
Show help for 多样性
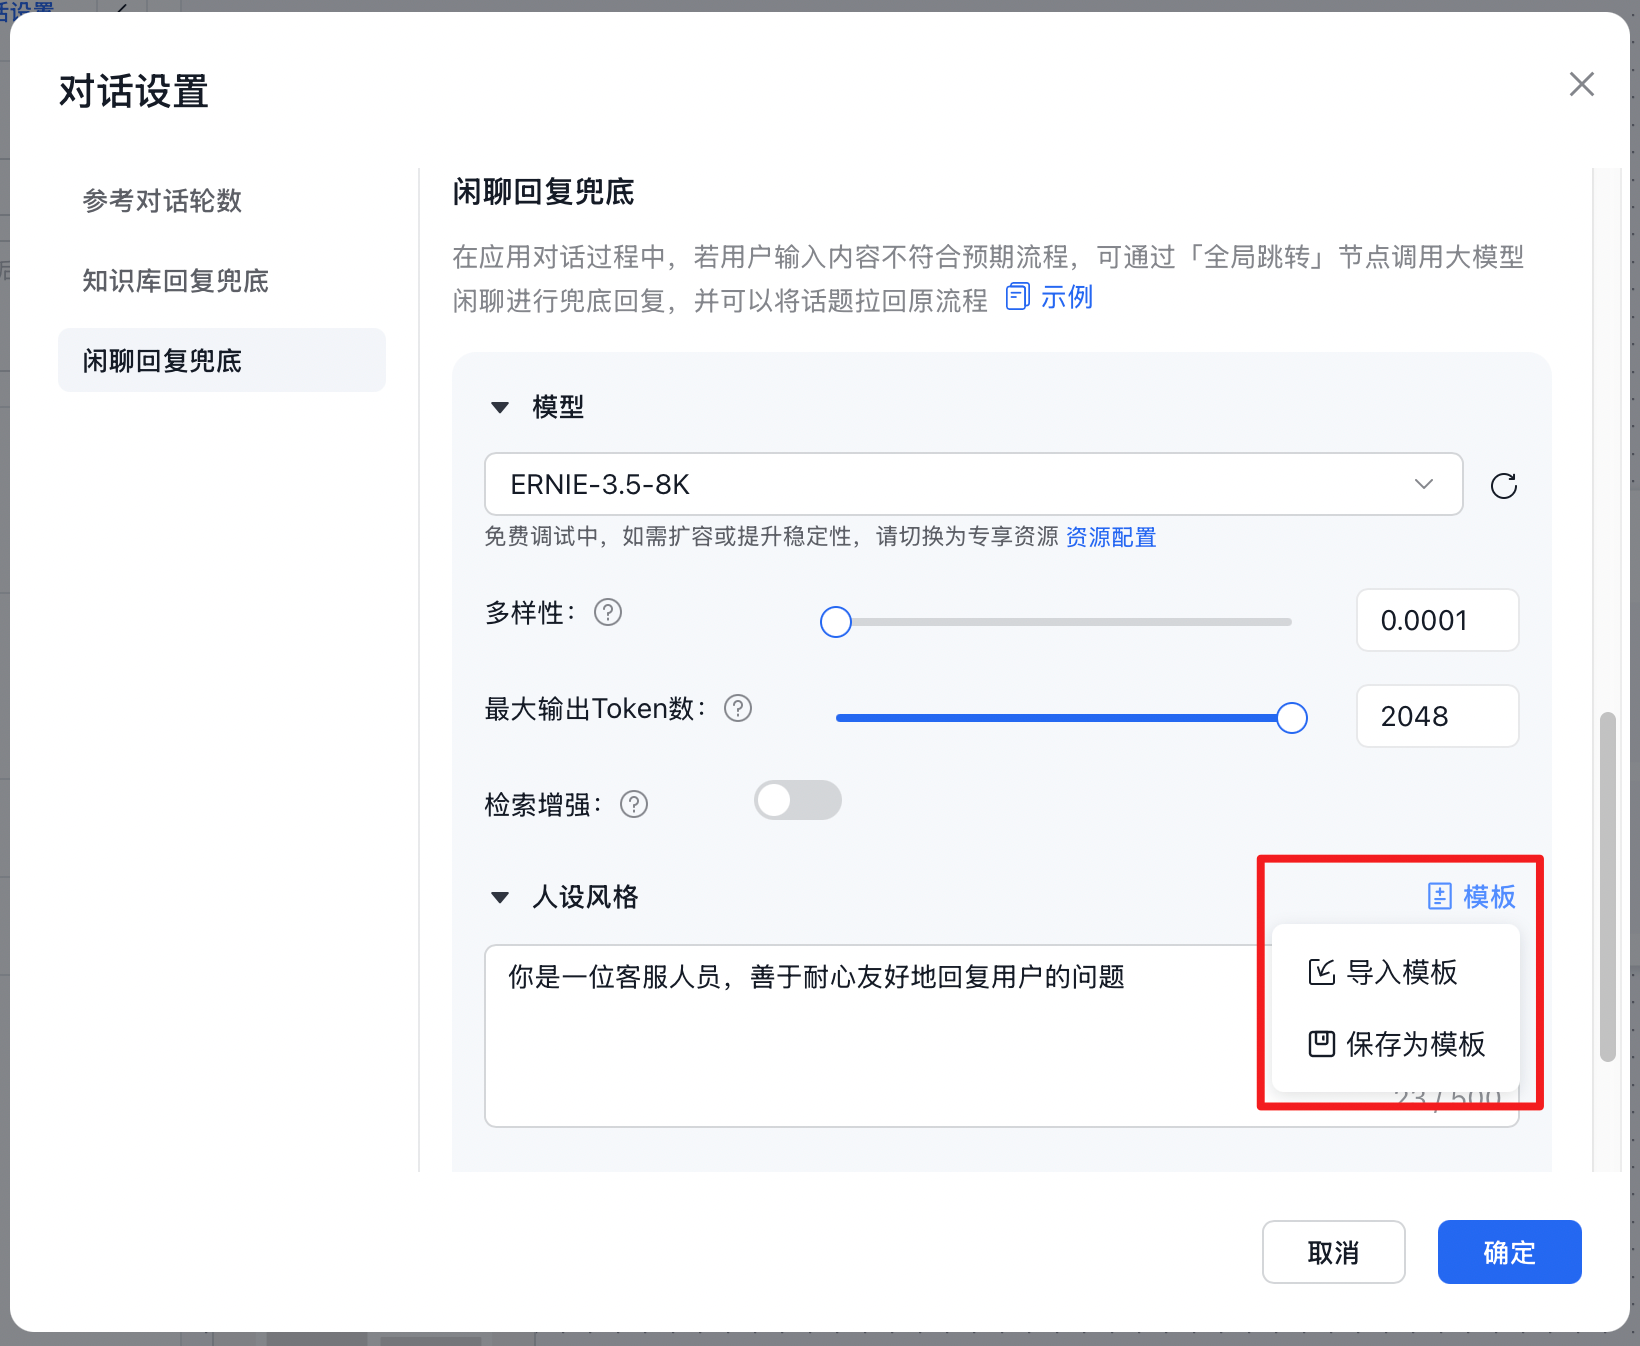(x=608, y=612)
